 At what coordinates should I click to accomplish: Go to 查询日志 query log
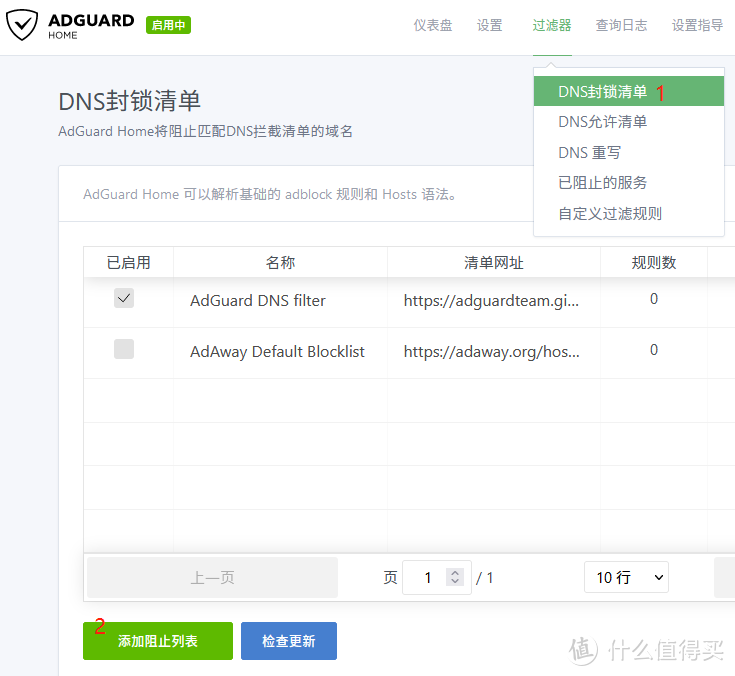click(x=621, y=25)
